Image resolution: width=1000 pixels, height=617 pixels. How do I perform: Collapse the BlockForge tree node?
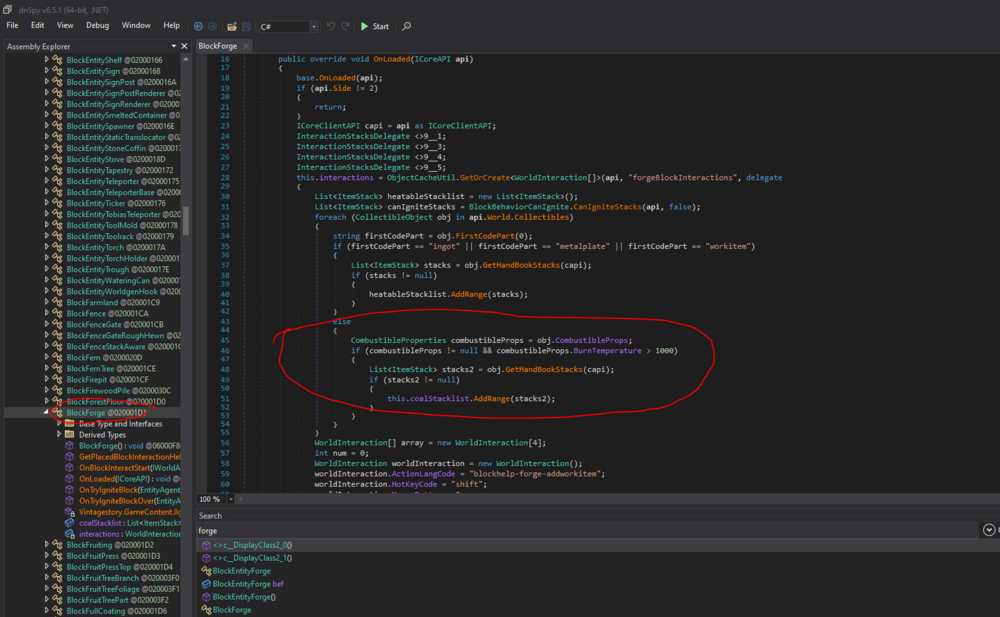click(x=46, y=412)
